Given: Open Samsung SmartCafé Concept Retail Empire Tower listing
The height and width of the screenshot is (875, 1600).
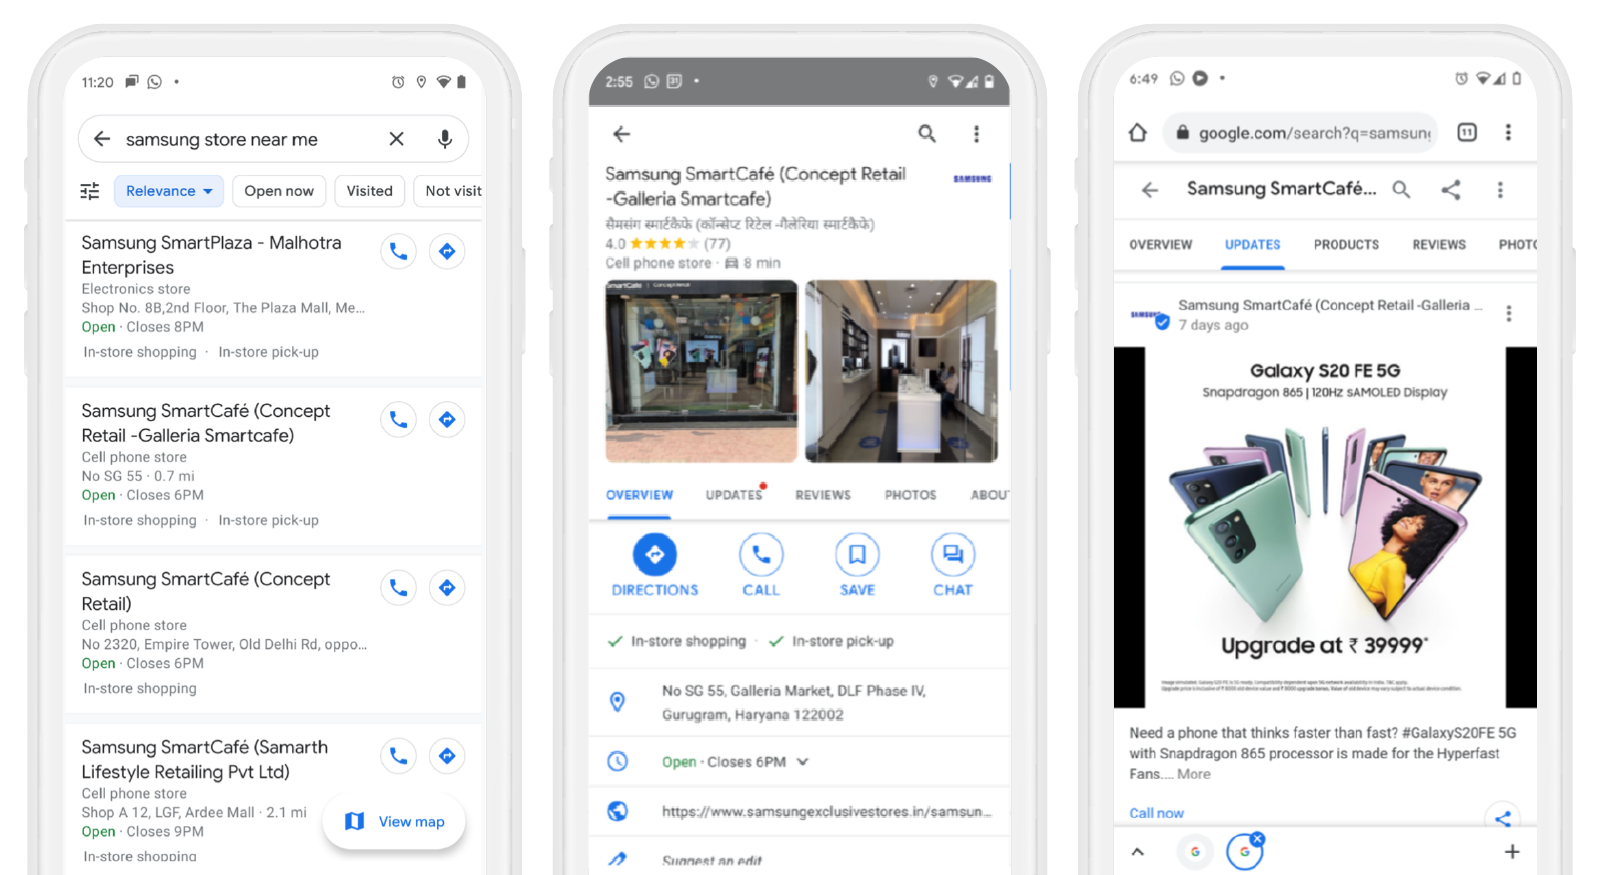Looking at the screenshot, I should click(206, 591).
